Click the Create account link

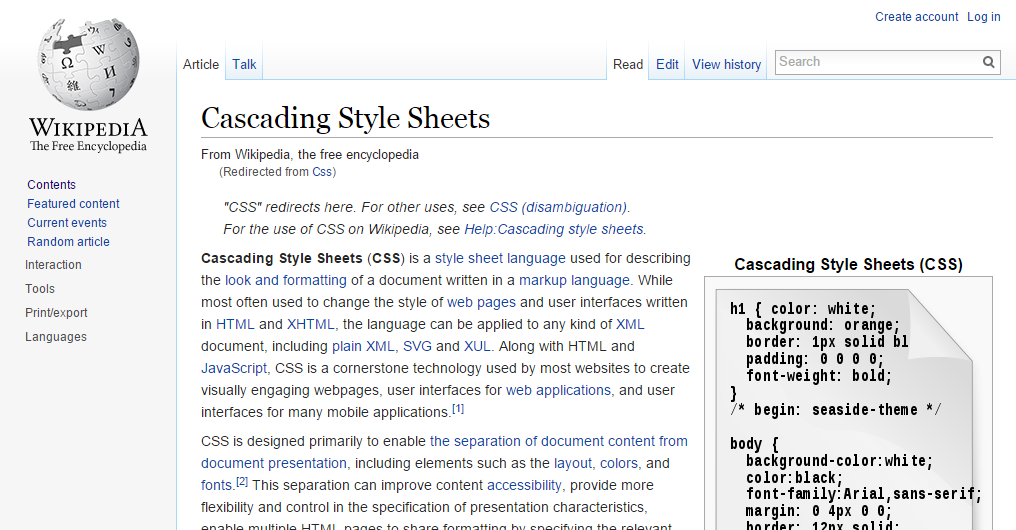coord(916,17)
